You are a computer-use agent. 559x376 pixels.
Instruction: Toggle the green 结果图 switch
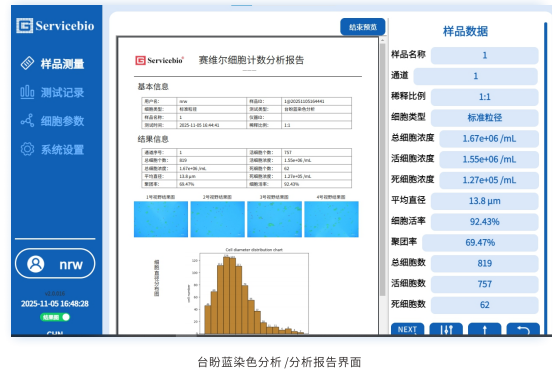tap(55, 317)
